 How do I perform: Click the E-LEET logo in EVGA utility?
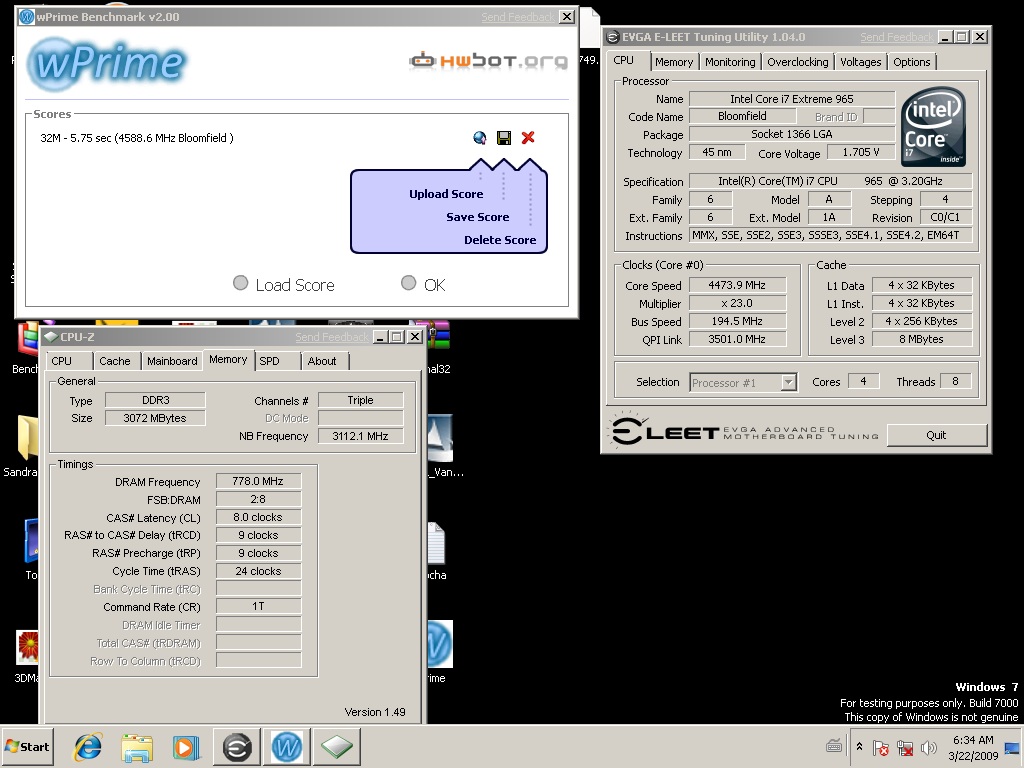[x=744, y=431]
